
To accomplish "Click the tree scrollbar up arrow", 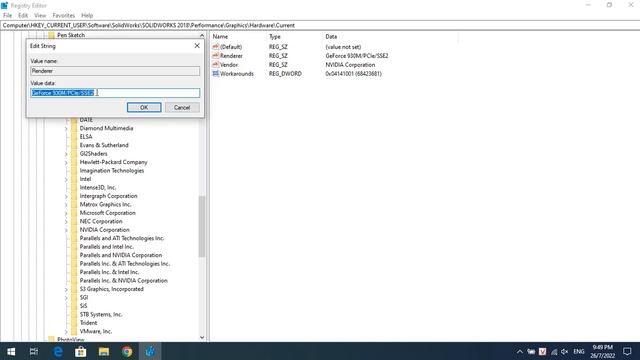I will pyautogui.click(x=202, y=36).
